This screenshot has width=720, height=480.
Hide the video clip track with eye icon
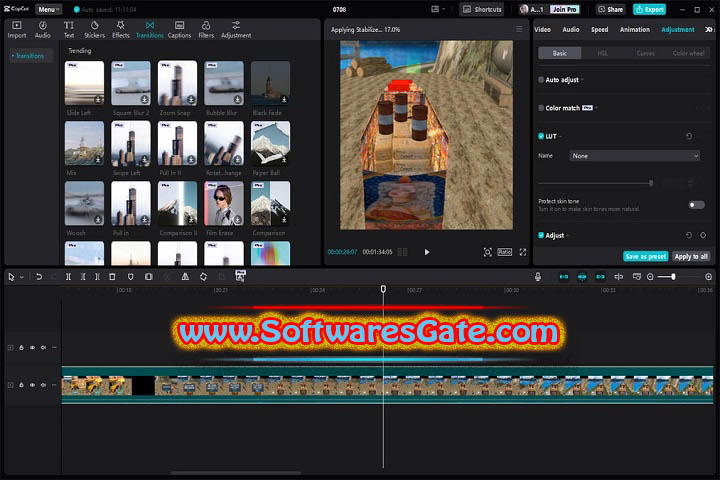coord(32,385)
